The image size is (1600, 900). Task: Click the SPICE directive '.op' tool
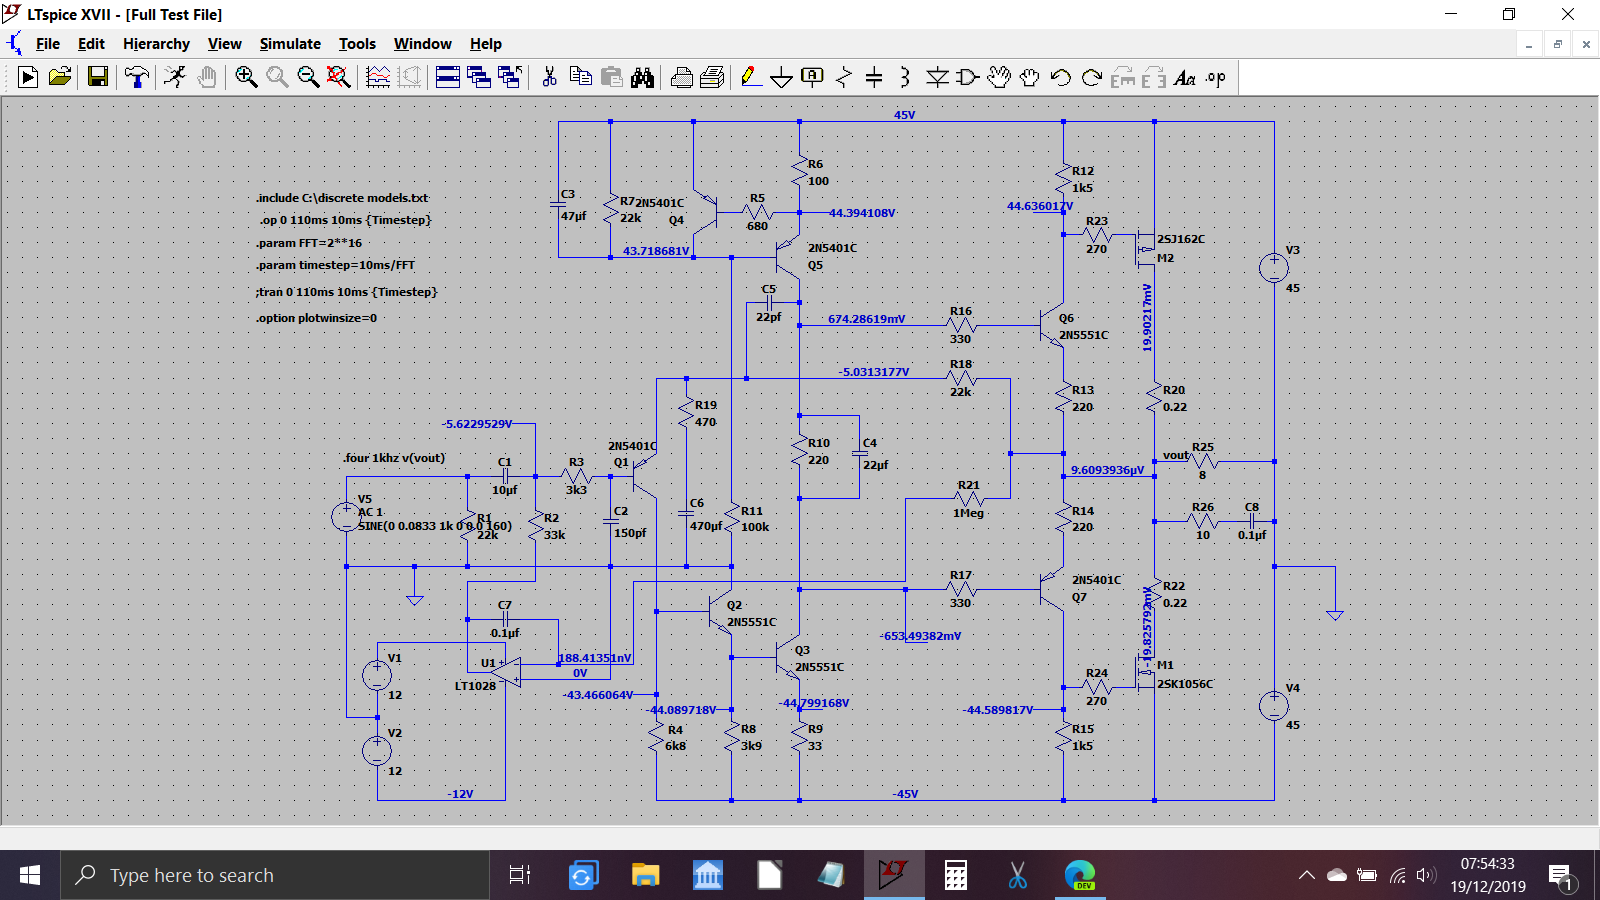[1216, 77]
